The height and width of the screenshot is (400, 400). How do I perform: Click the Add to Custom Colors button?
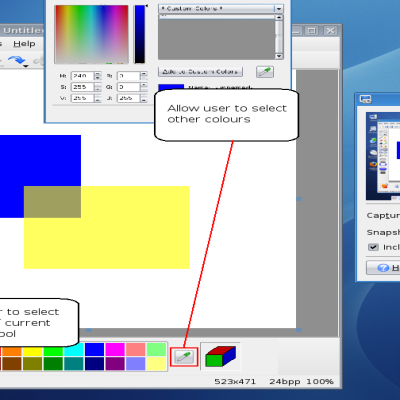[200, 72]
